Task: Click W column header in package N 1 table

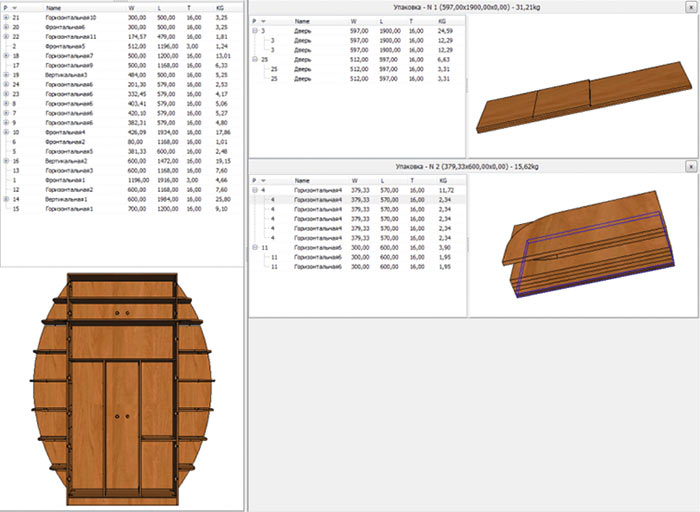Action: pos(353,20)
